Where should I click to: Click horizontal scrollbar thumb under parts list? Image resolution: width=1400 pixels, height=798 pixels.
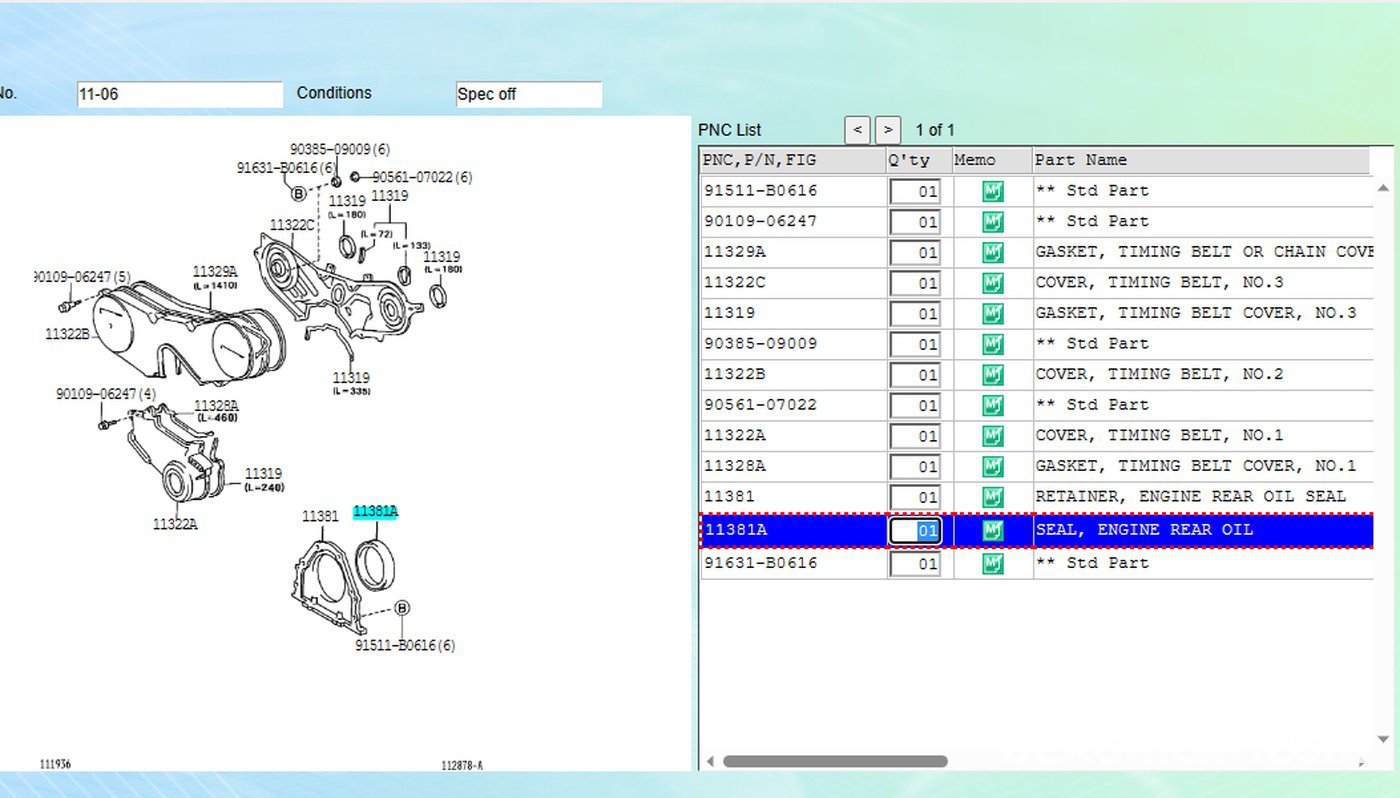(x=835, y=762)
